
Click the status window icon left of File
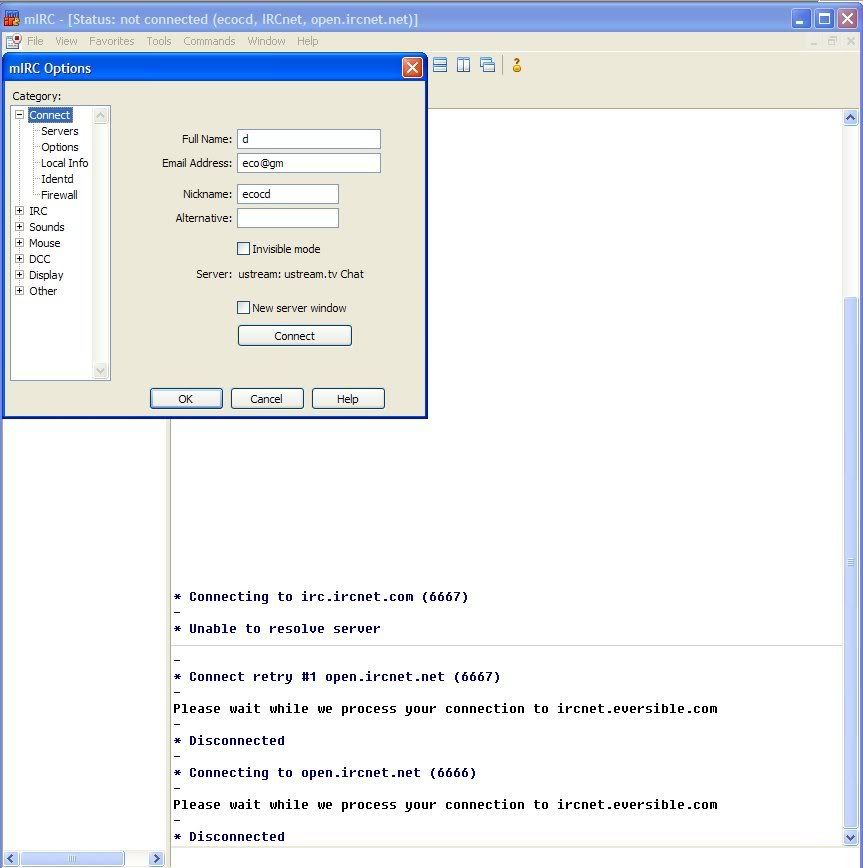13,41
